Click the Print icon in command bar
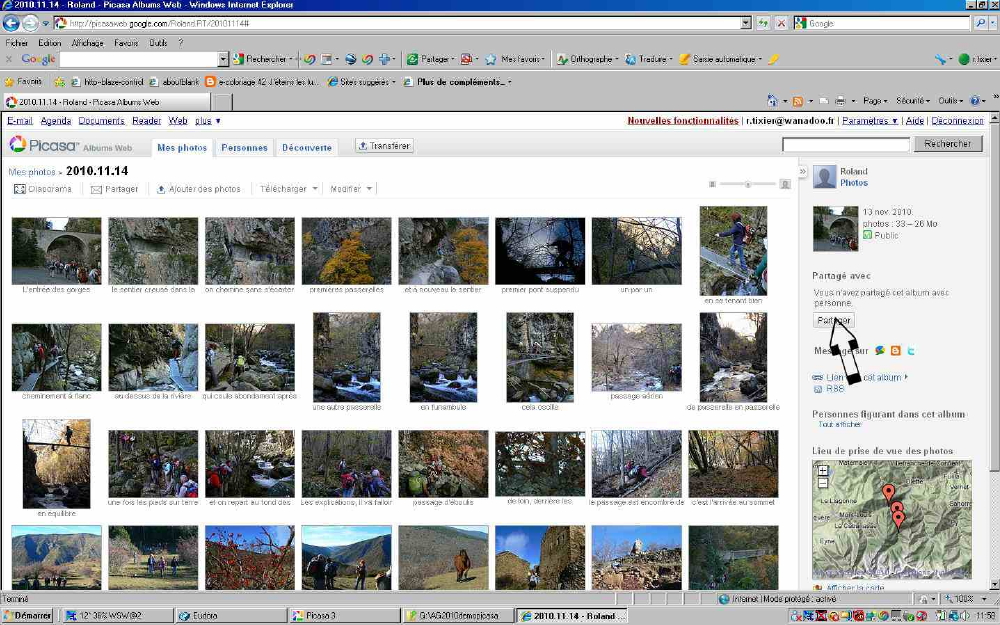Screen dimensions: 1000x625 point(840,101)
